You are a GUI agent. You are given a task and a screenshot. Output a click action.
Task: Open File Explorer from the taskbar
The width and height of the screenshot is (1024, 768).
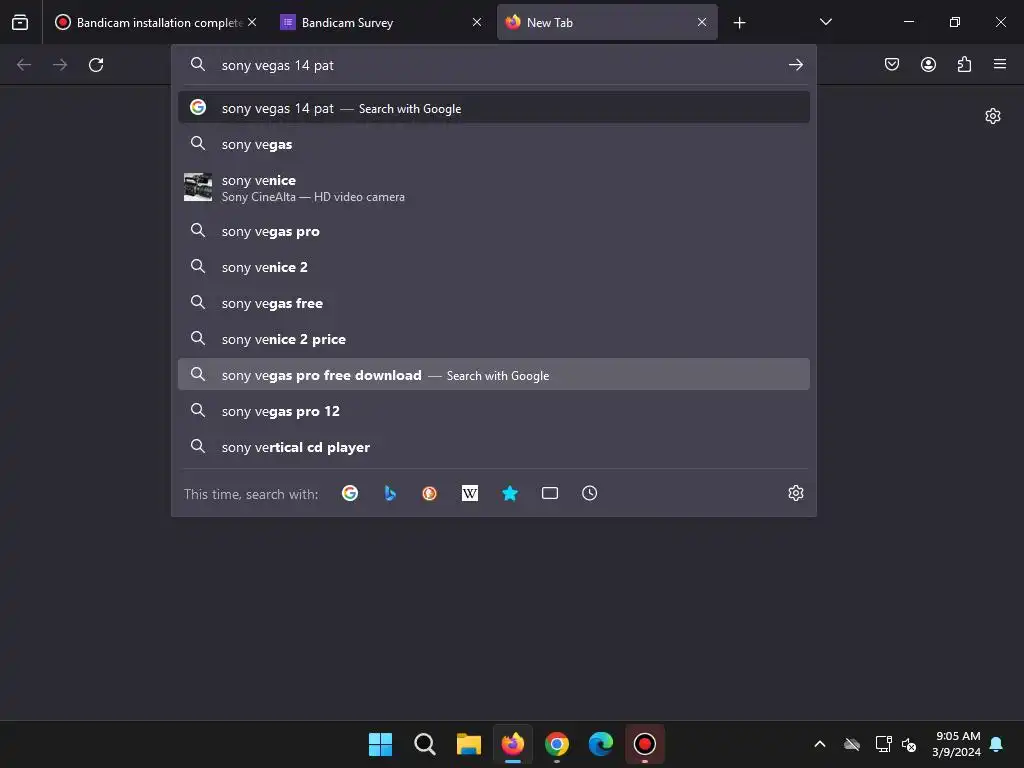pyautogui.click(x=469, y=744)
